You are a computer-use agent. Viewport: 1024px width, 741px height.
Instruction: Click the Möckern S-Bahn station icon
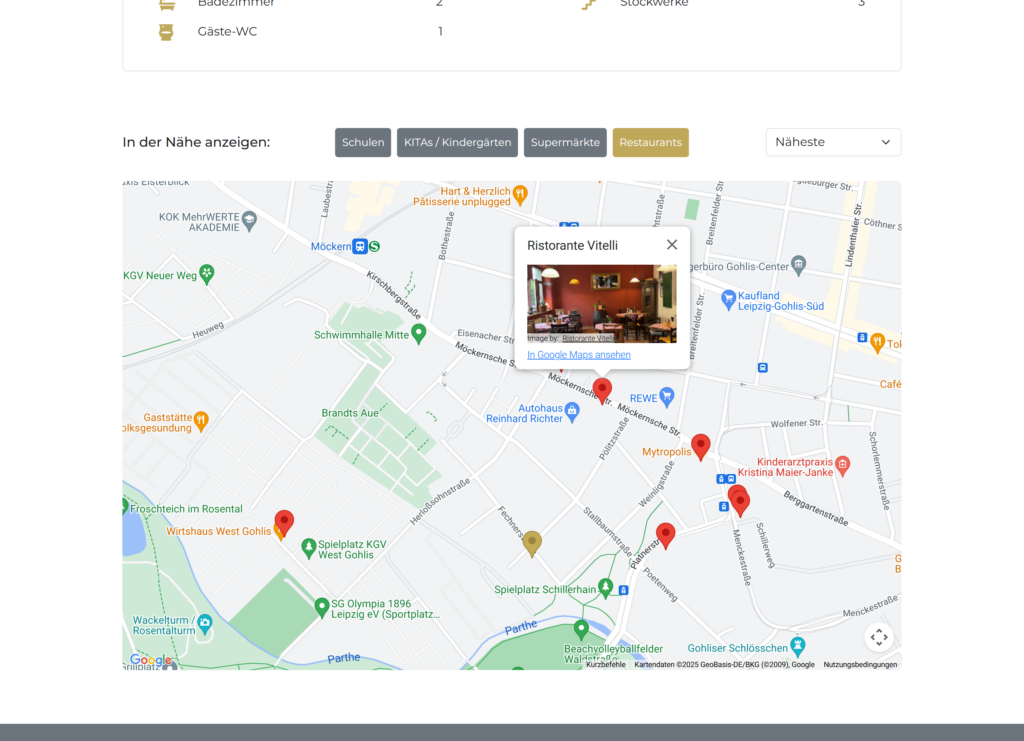point(359,246)
